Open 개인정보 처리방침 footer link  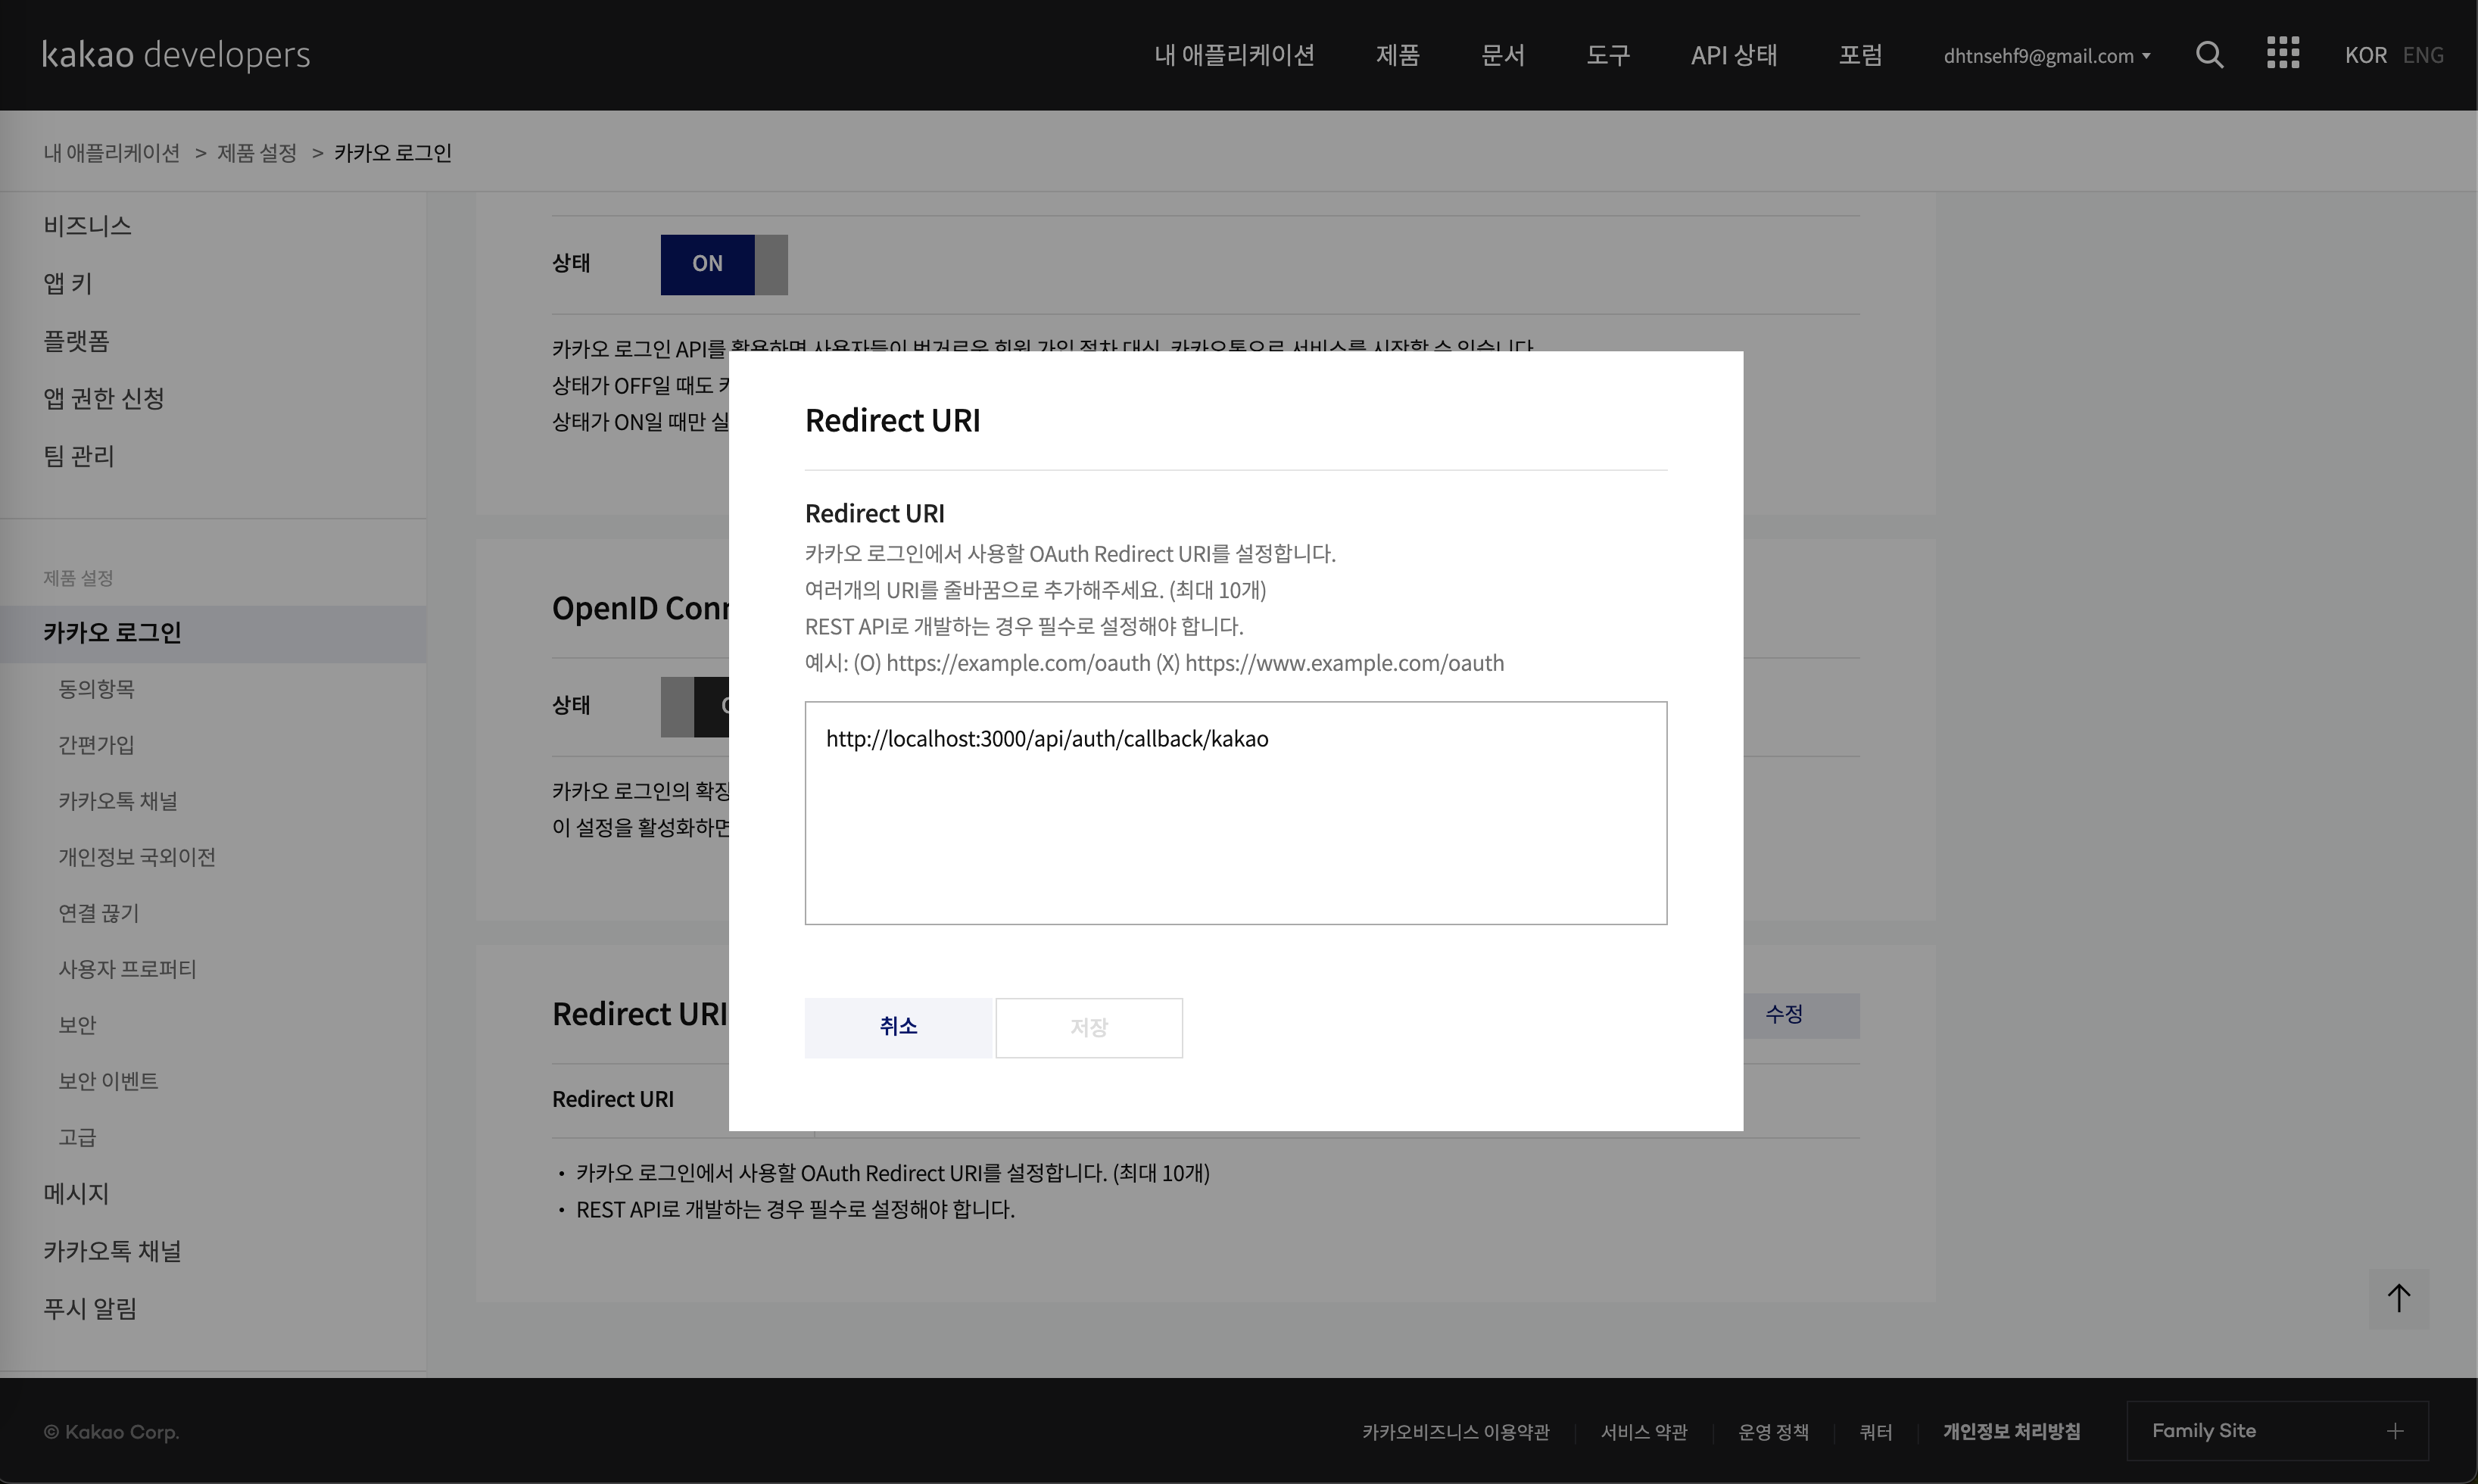[x=2011, y=1432]
